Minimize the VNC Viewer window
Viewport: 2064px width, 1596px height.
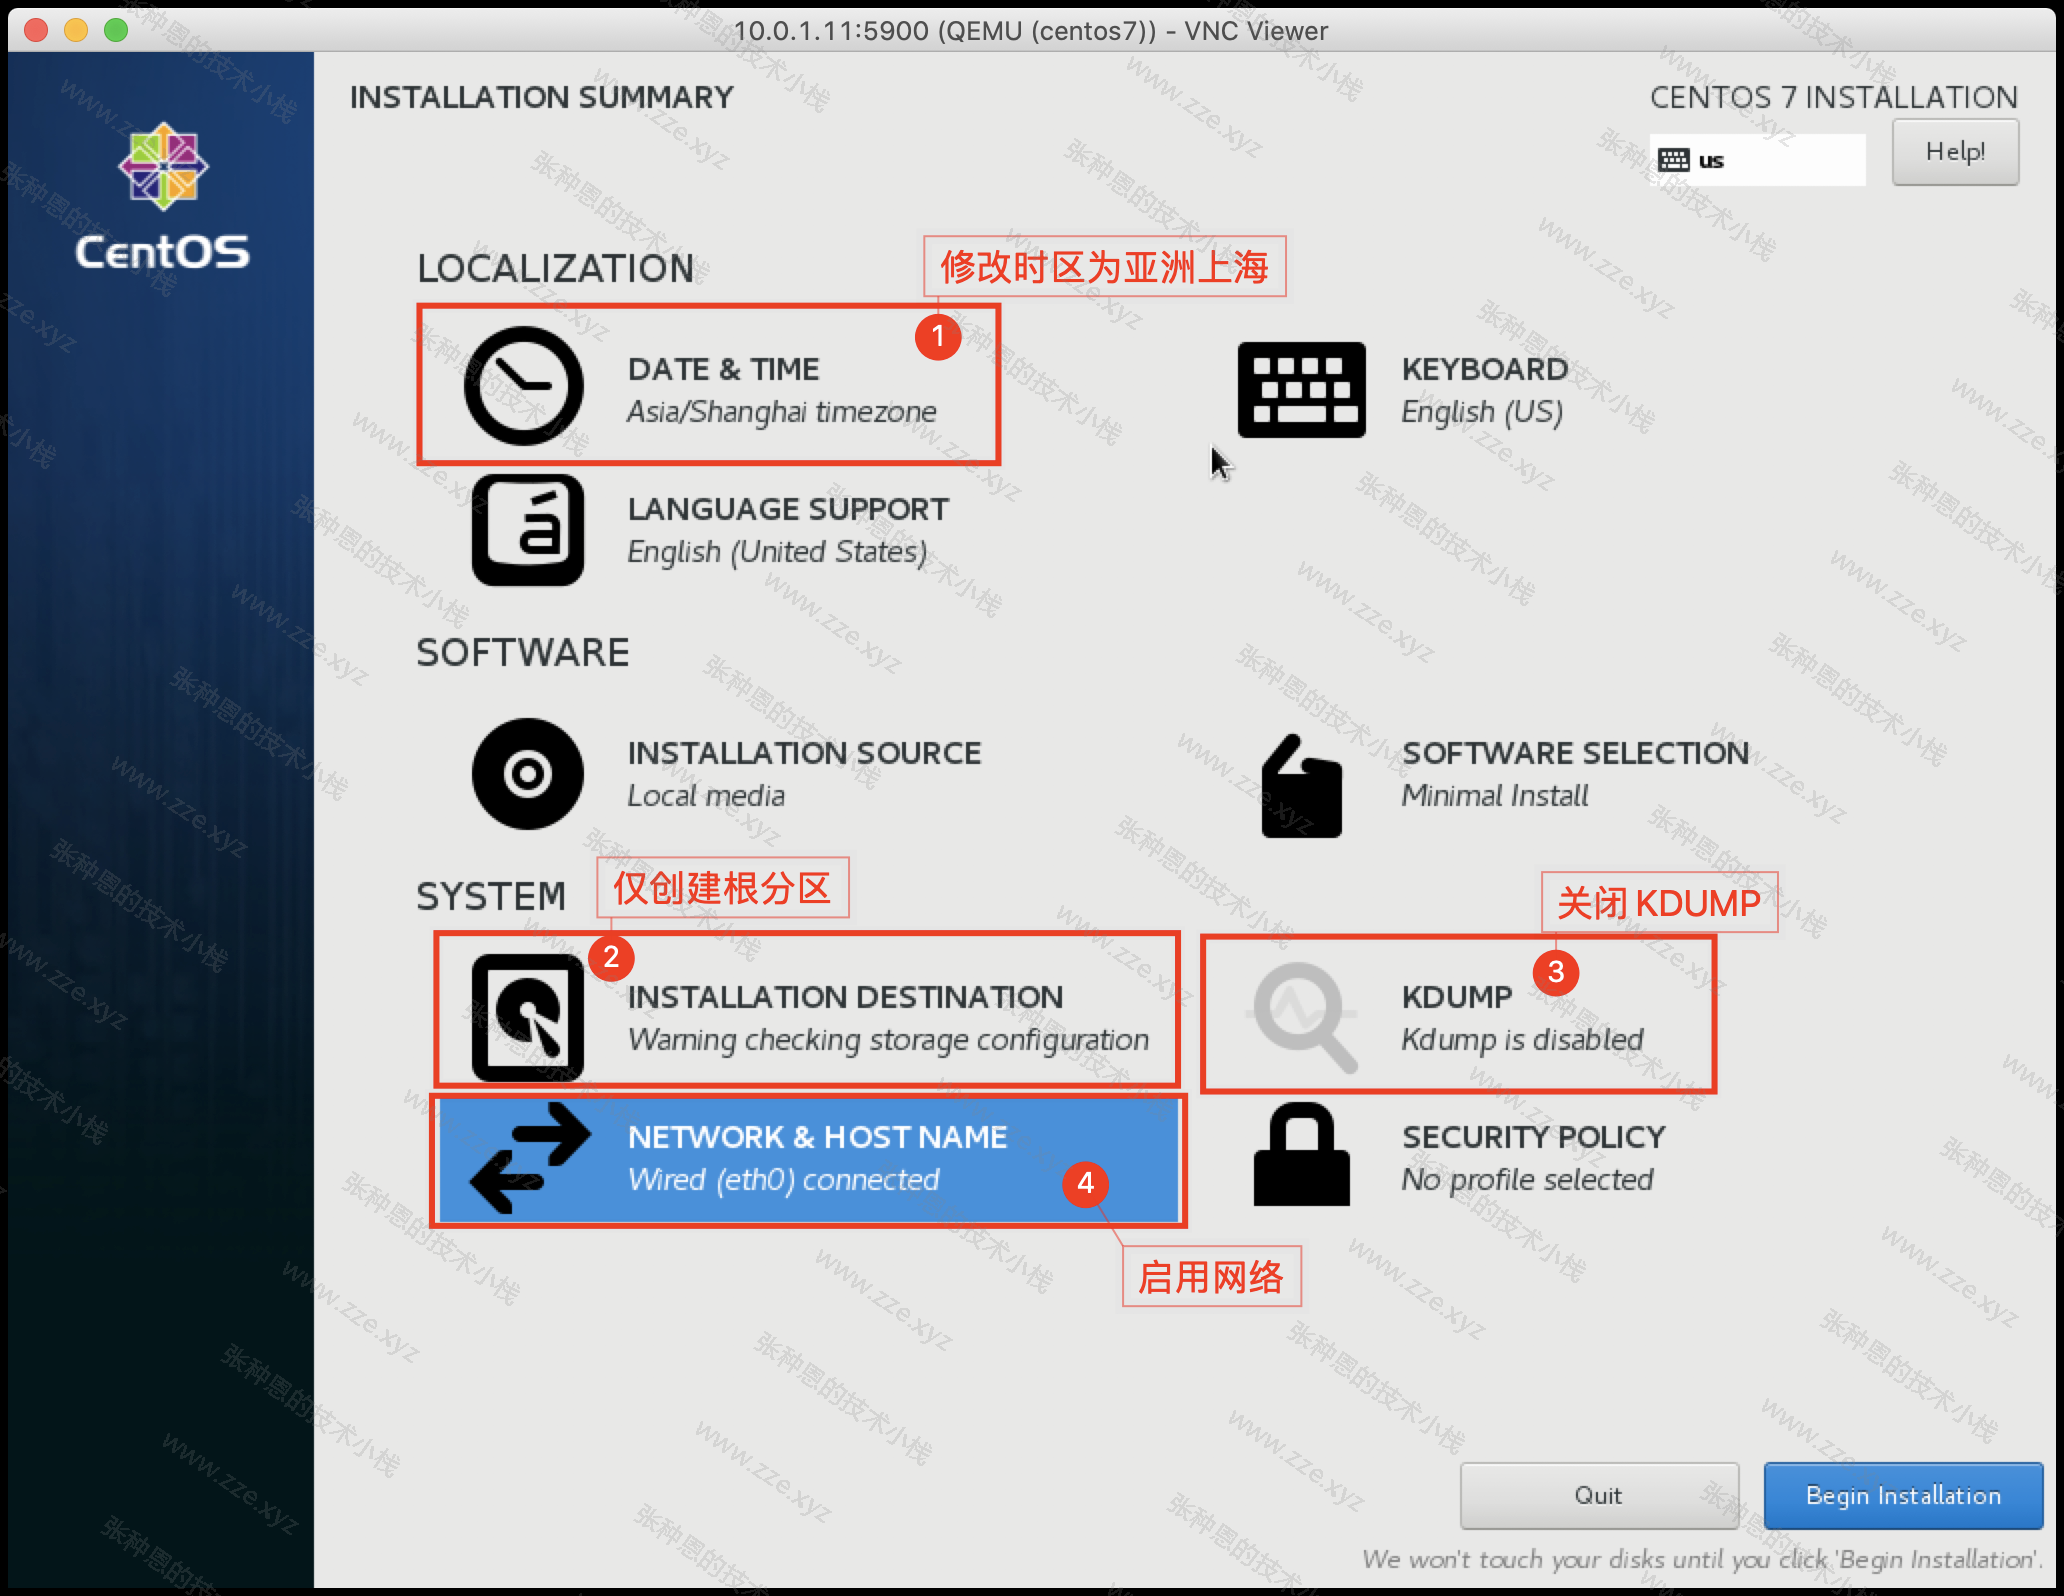tap(76, 30)
